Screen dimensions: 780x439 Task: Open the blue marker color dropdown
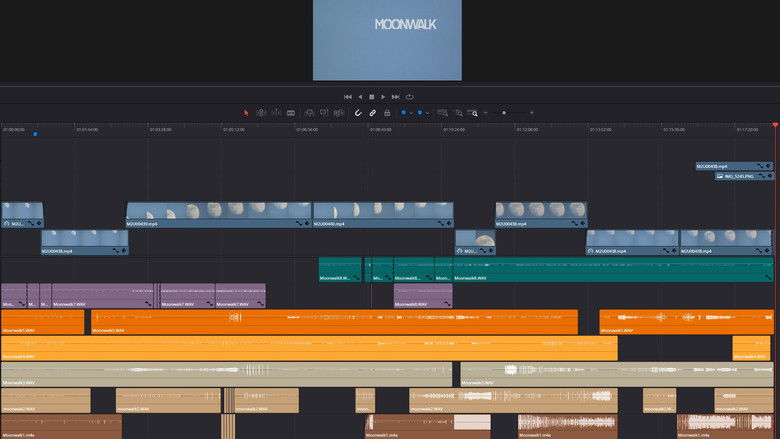428,113
